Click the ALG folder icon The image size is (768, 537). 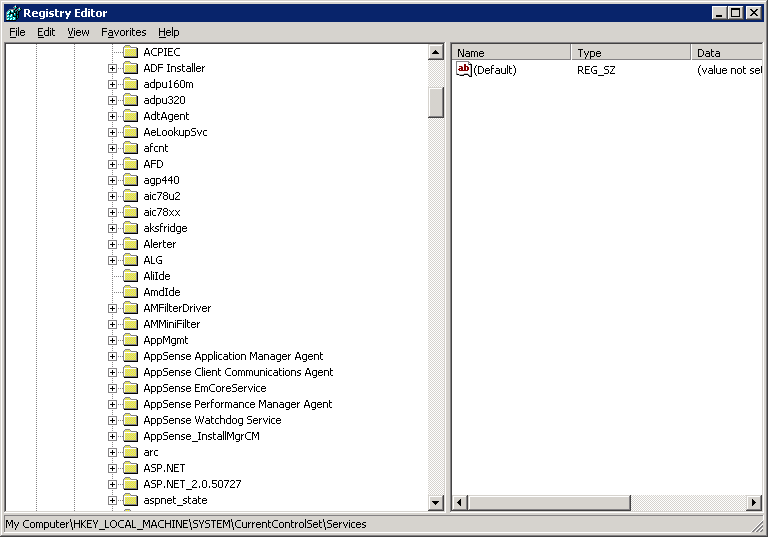tap(130, 260)
